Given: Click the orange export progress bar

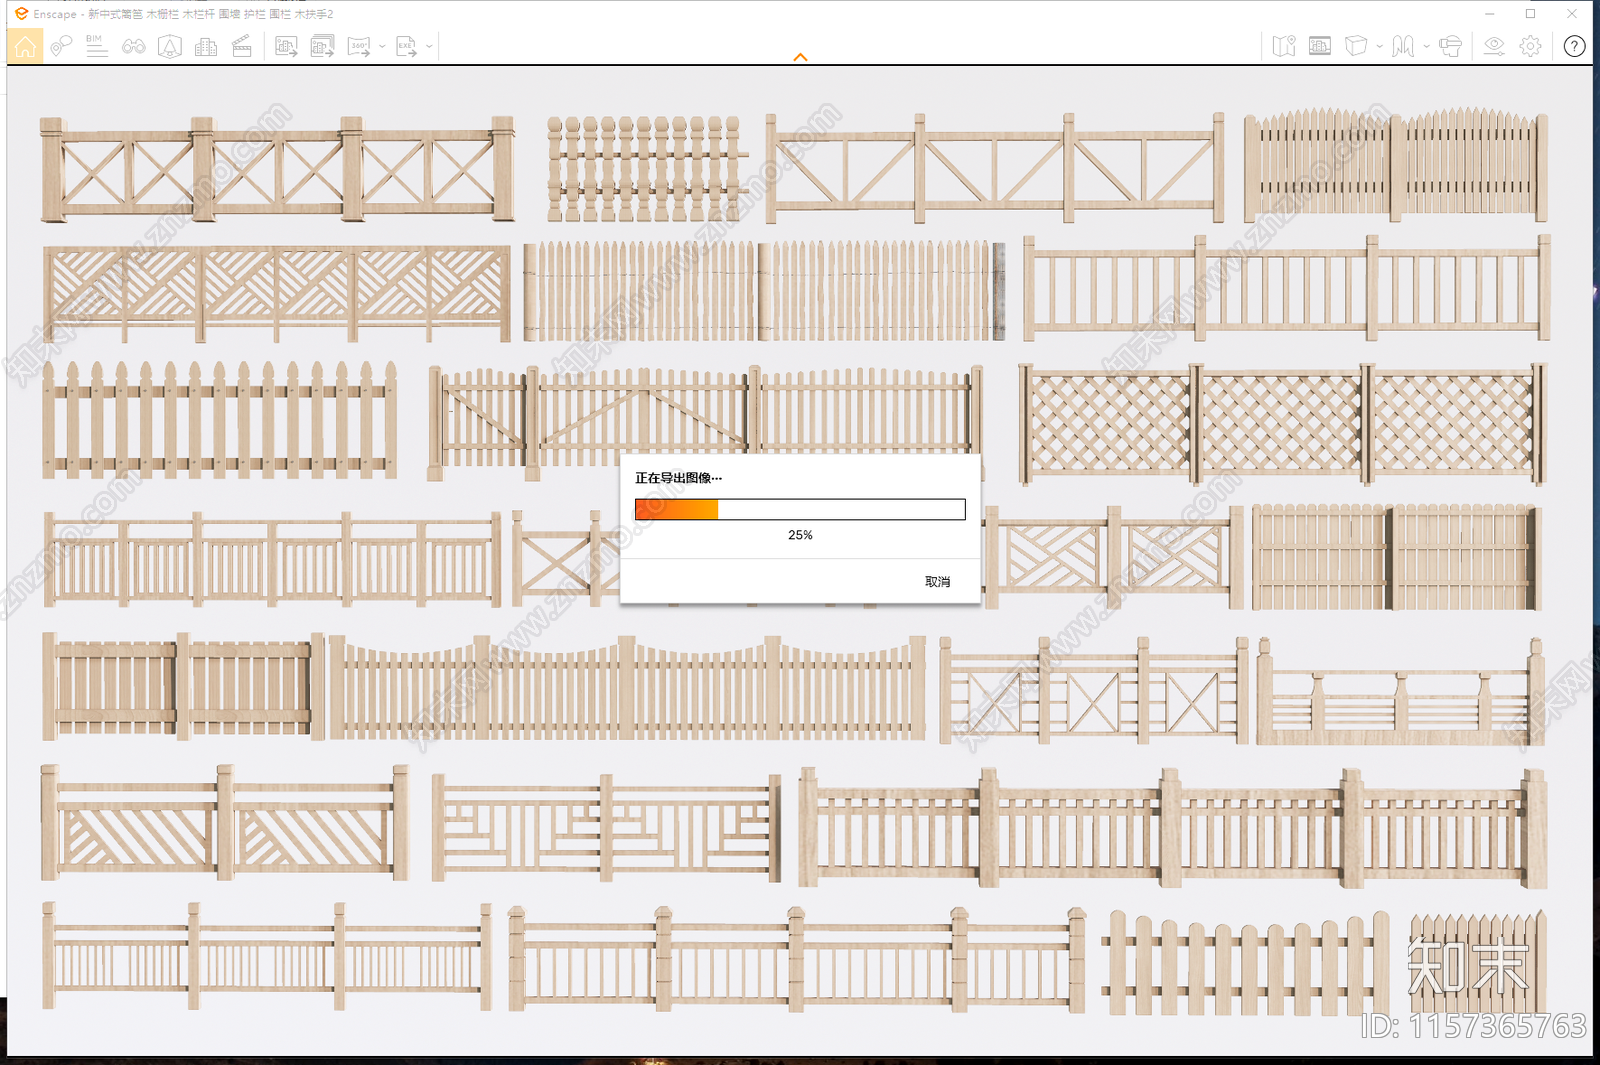Looking at the screenshot, I should [800, 509].
